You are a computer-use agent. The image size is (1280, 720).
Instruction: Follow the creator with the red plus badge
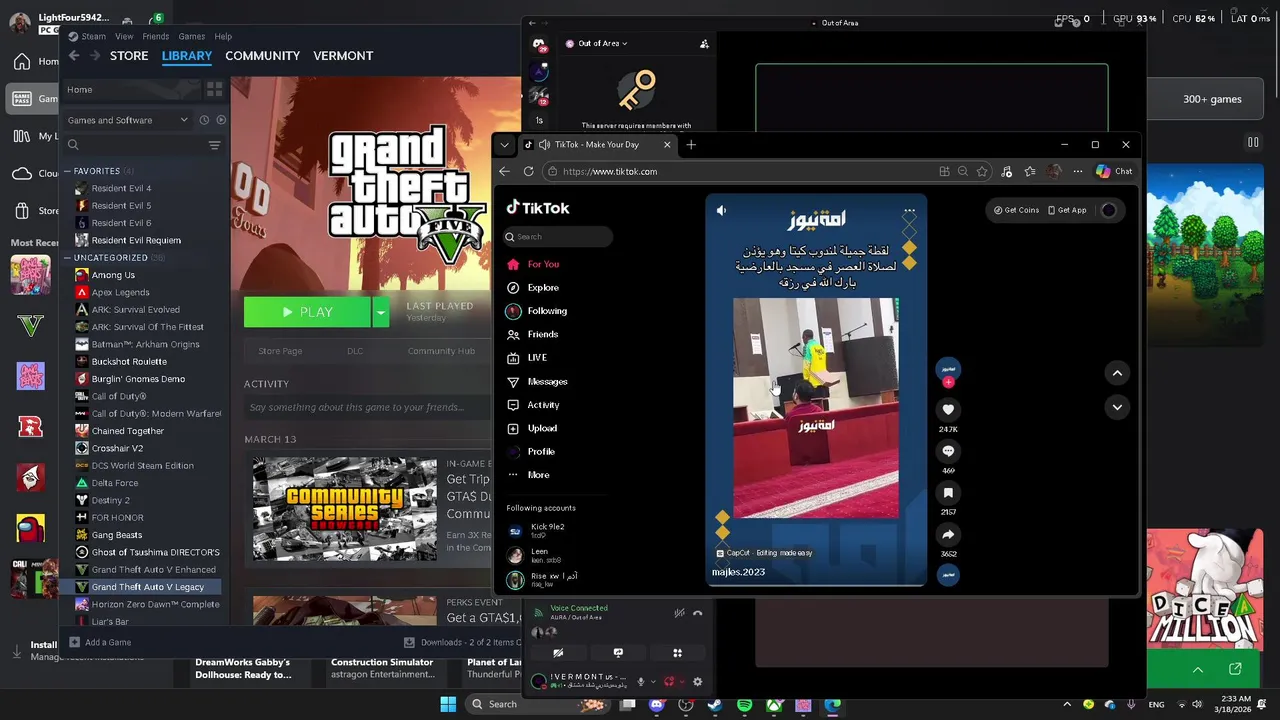[948, 382]
